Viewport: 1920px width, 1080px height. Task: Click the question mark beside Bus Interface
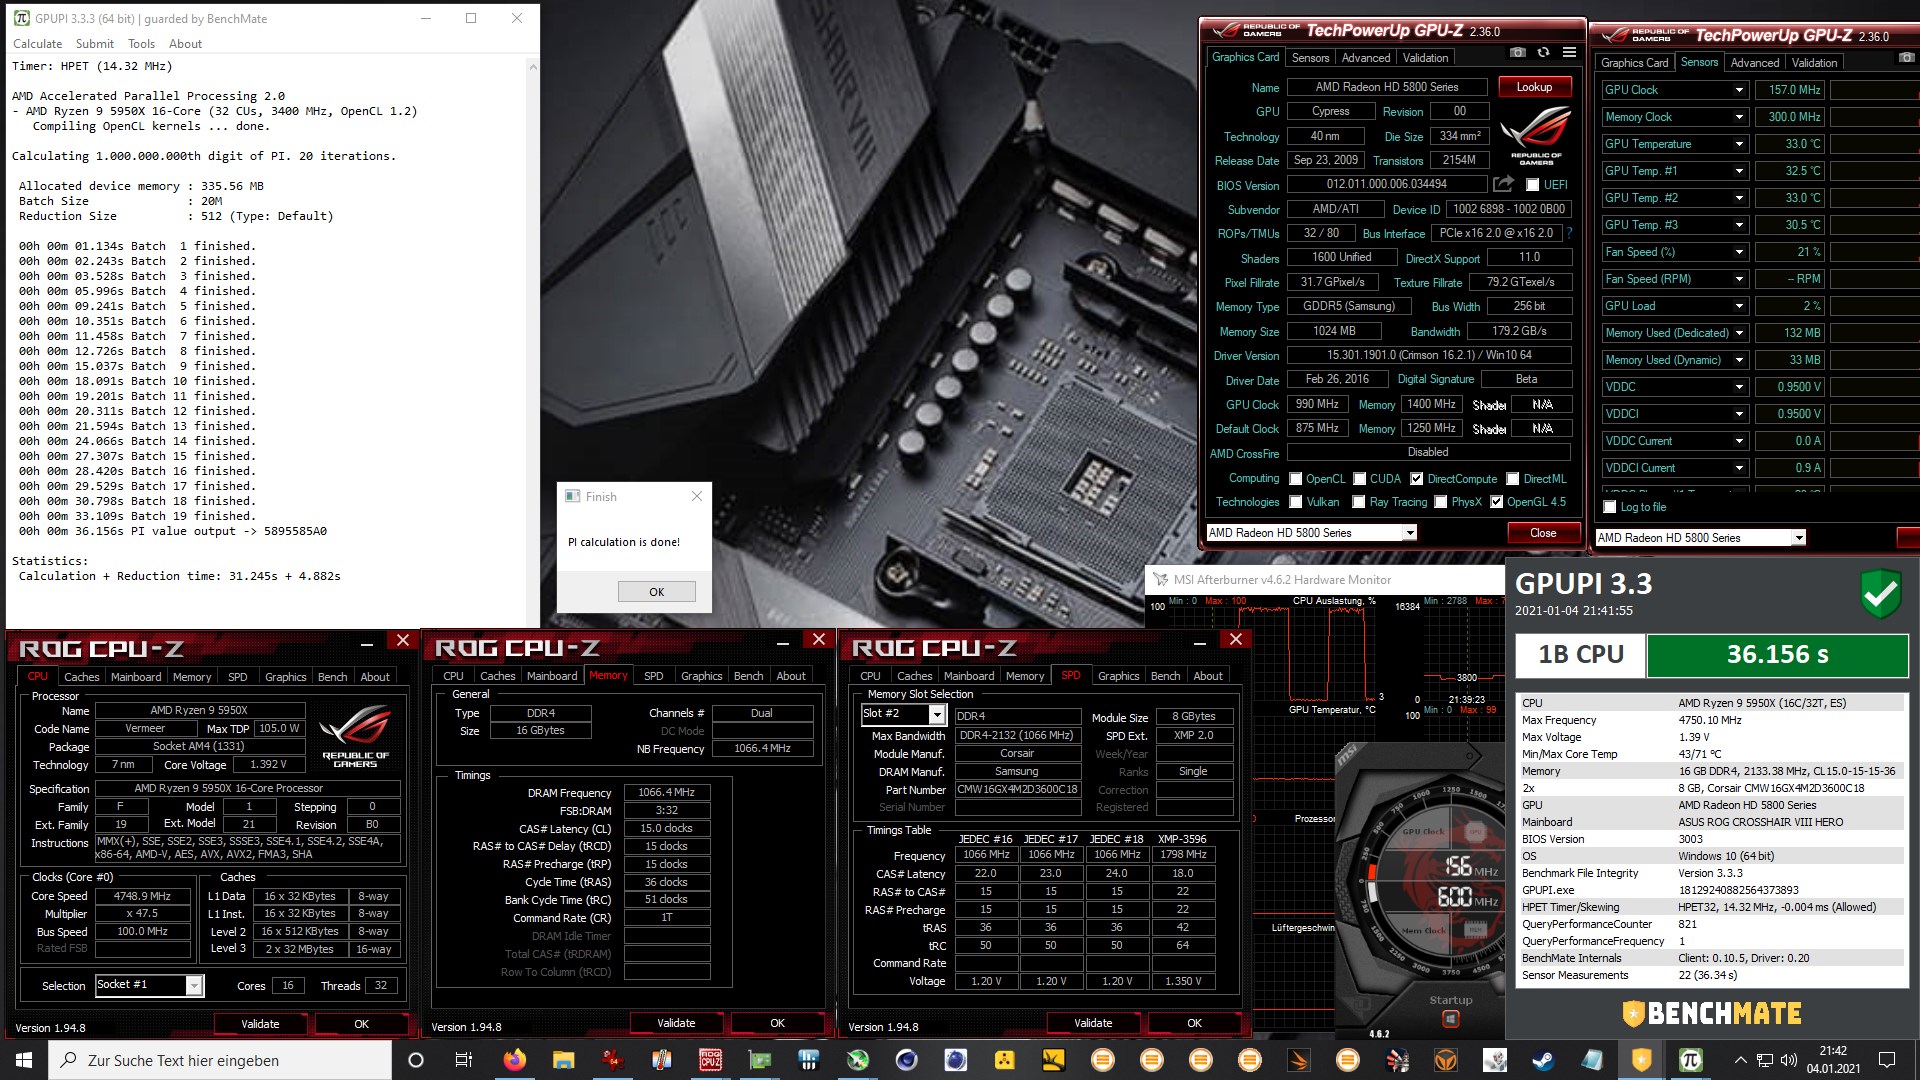point(1569,233)
